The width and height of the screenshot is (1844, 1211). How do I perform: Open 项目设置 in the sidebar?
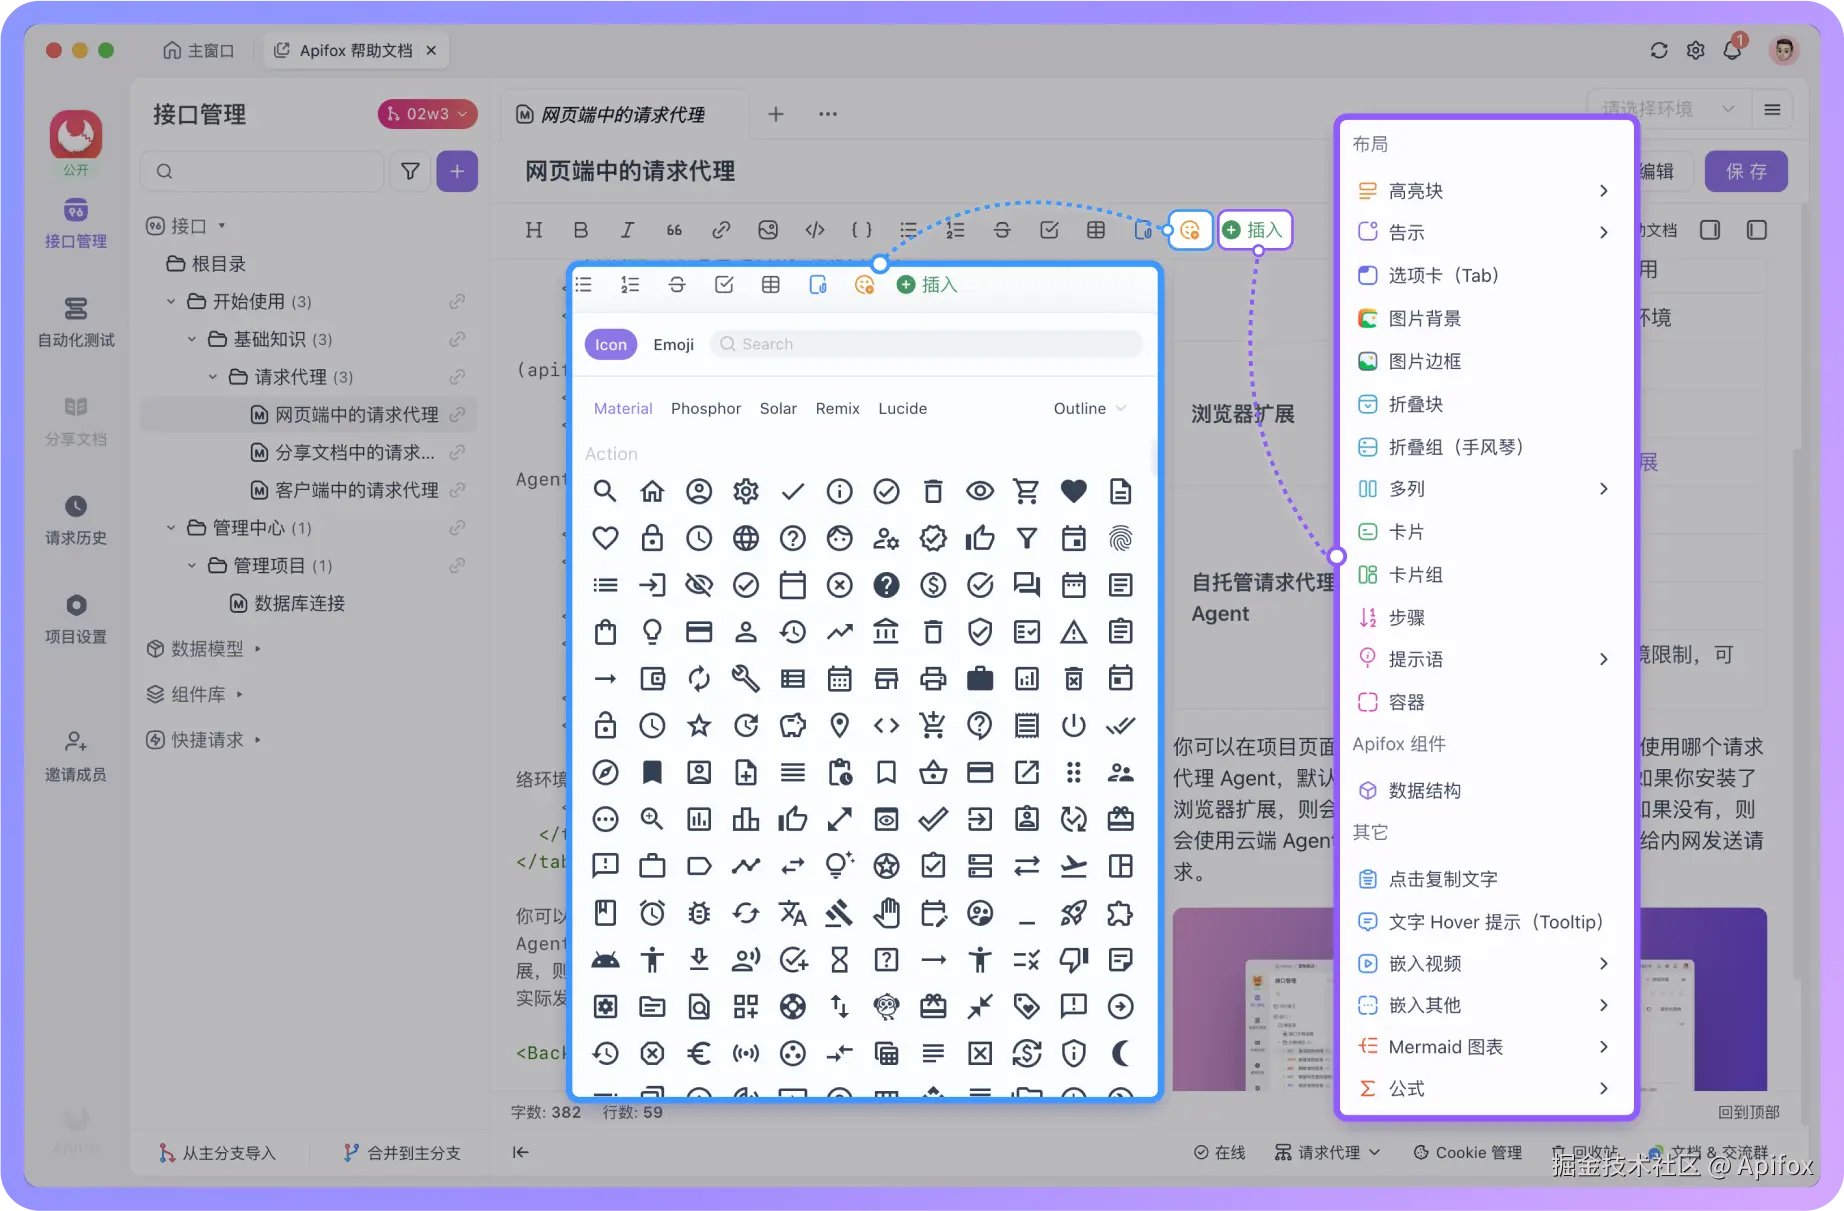coord(75,618)
